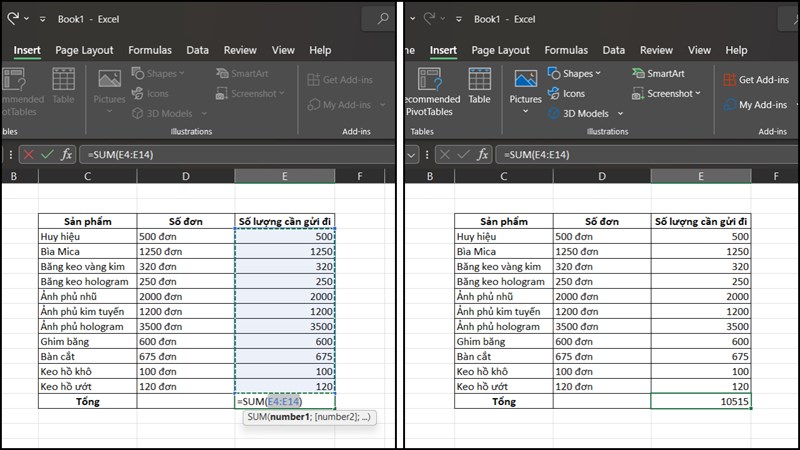Click SmartArt in right window ribbon
This screenshot has width=800, height=450.
click(x=658, y=73)
